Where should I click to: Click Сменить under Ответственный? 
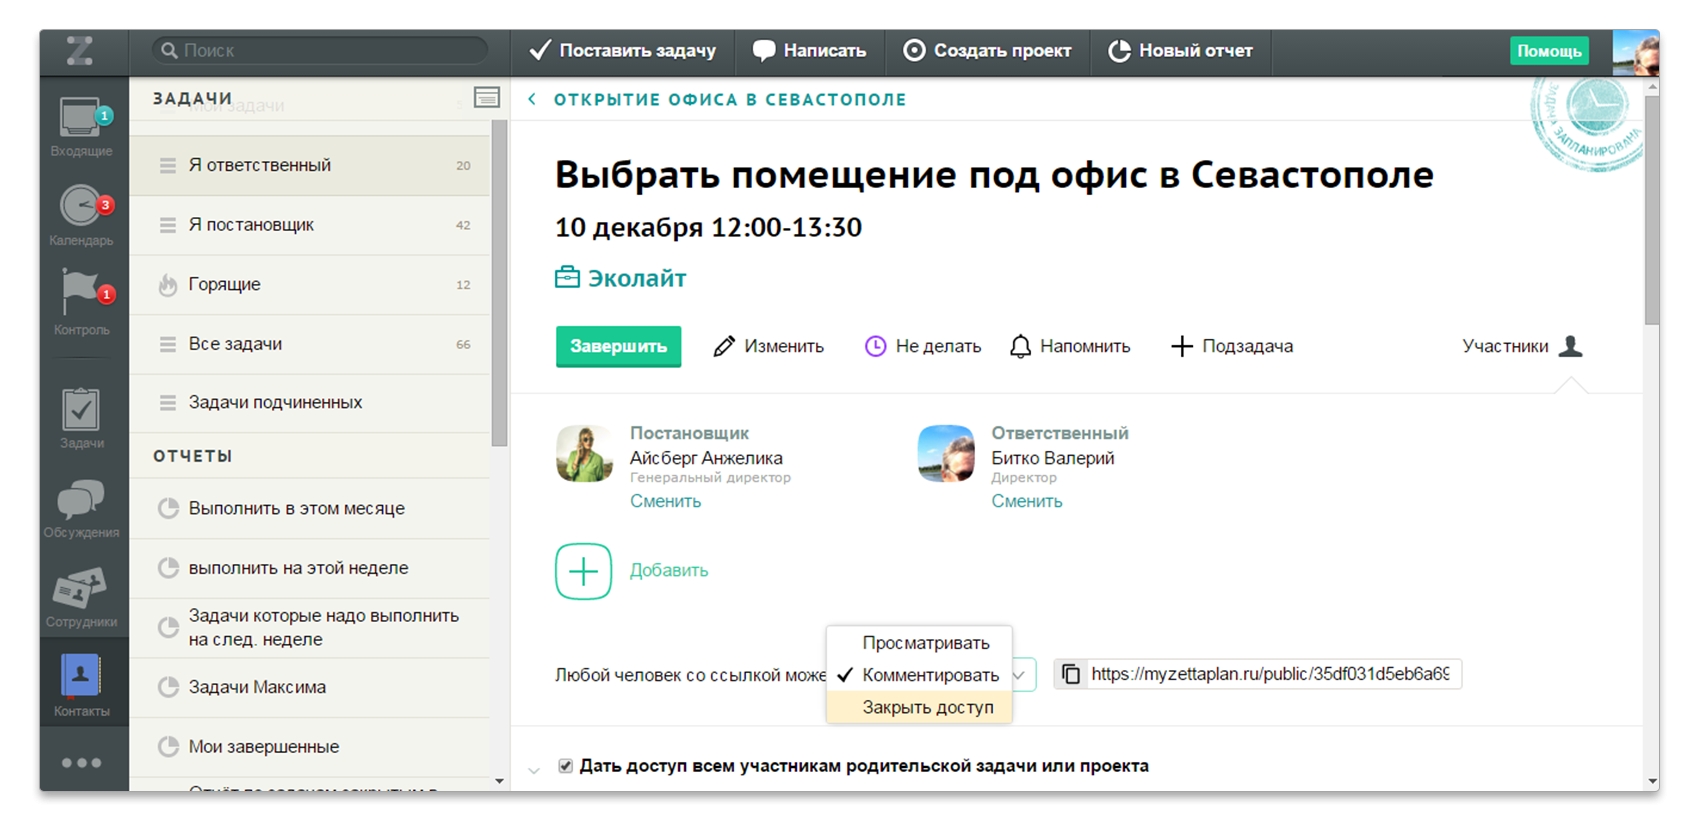point(1027,501)
